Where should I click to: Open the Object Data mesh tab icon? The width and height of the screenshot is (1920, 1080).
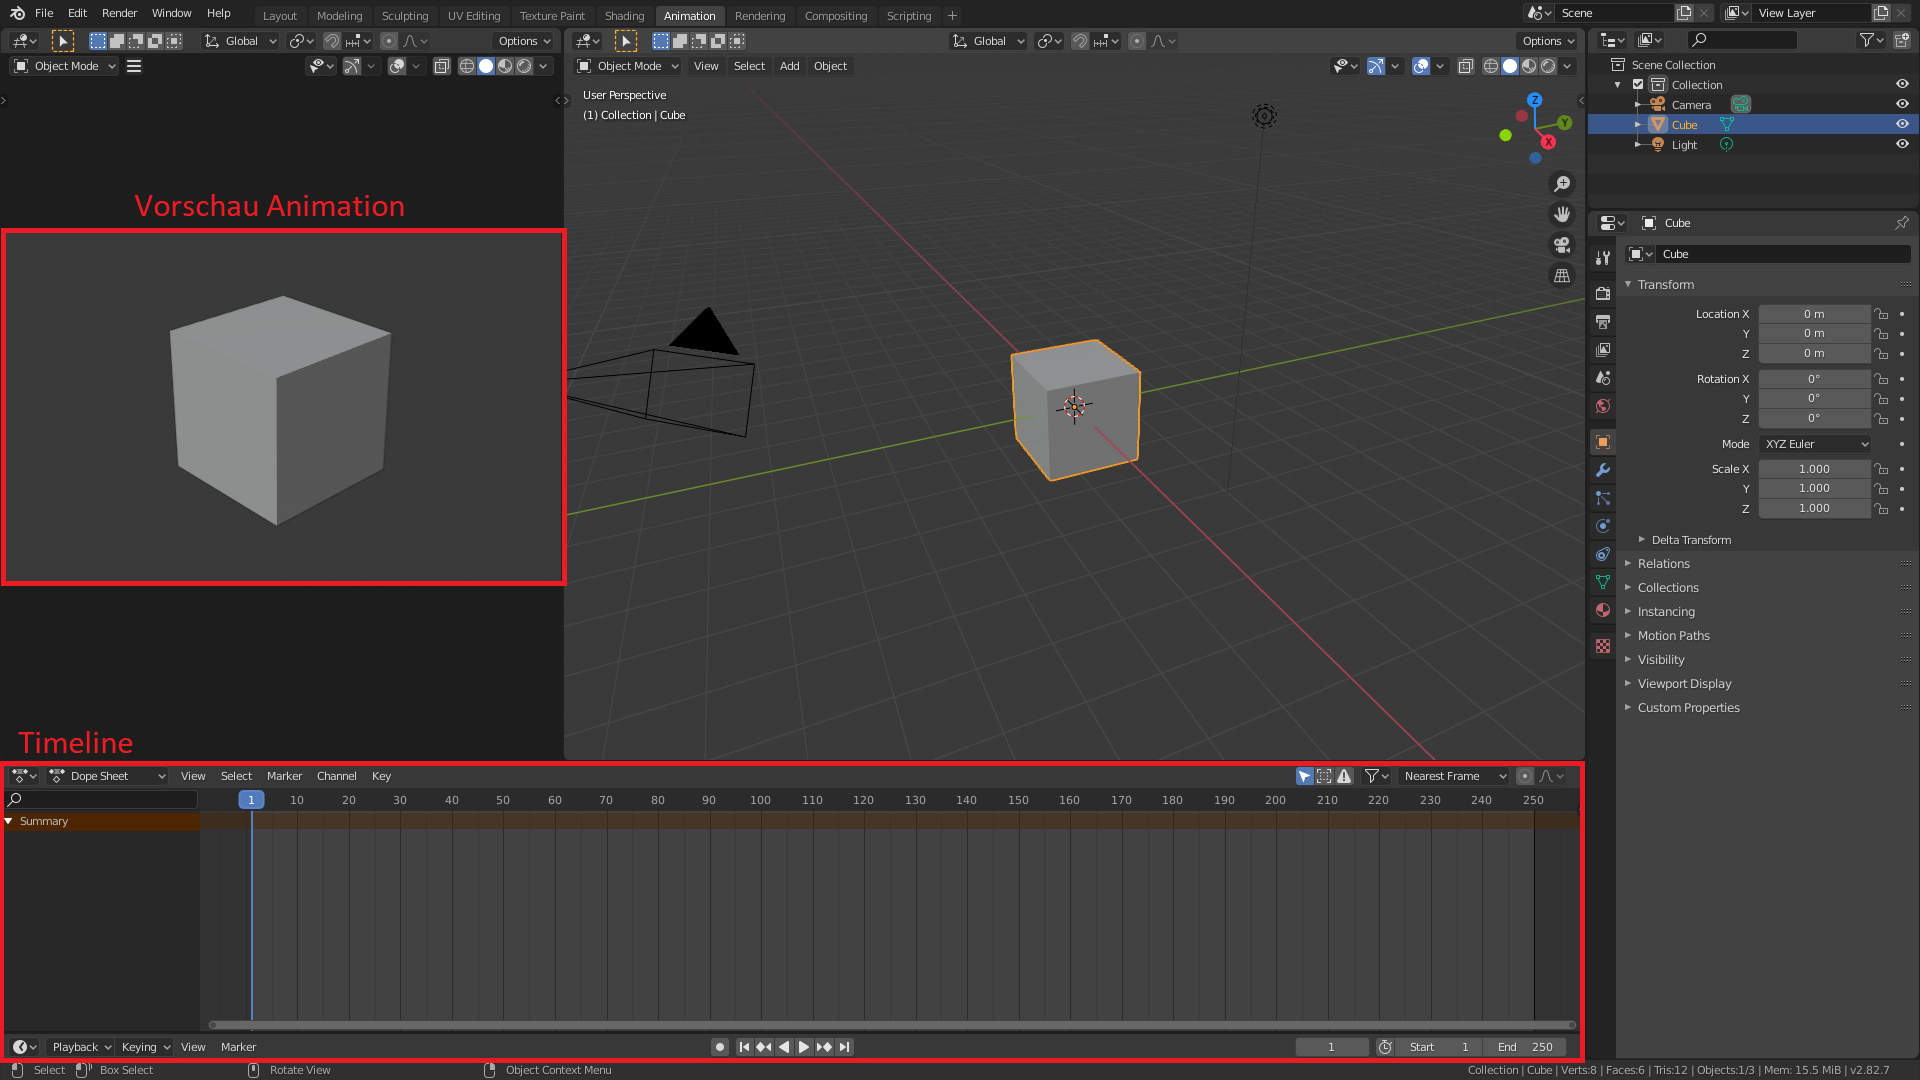point(1603,582)
